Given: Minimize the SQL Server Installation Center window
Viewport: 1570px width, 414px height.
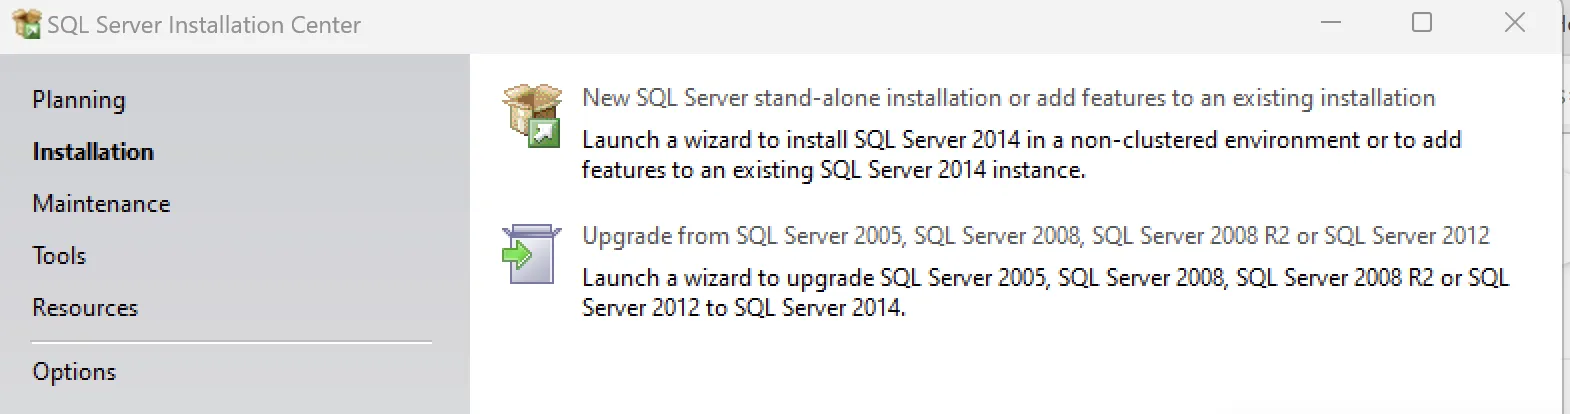Looking at the screenshot, I should pos(1331,23).
